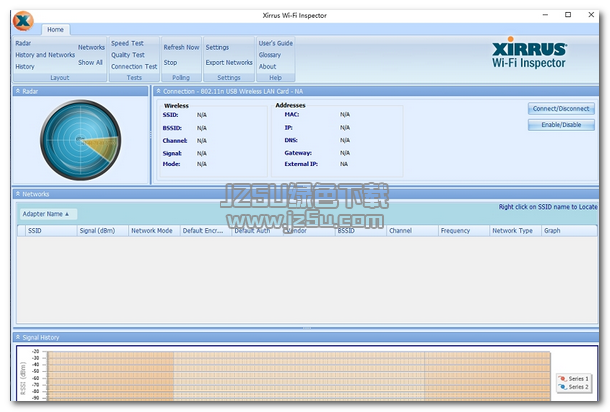The width and height of the screenshot is (610, 412).
Task: Click Refresh Now in Polling group
Action: [181, 47]
